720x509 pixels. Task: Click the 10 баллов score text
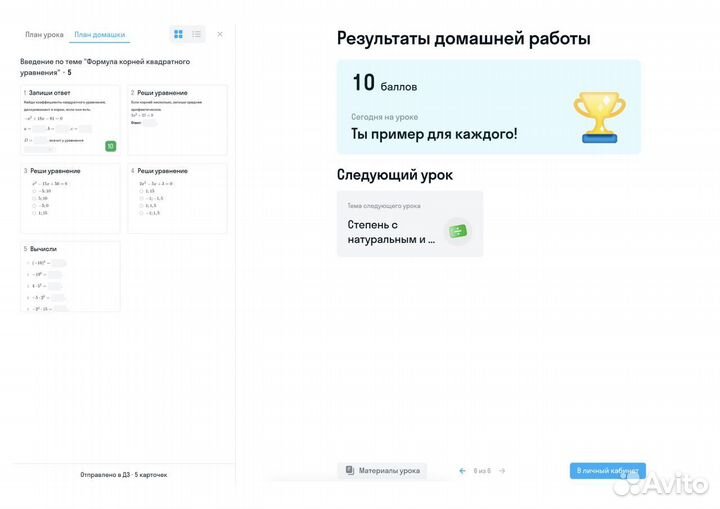tap(385, 83)
